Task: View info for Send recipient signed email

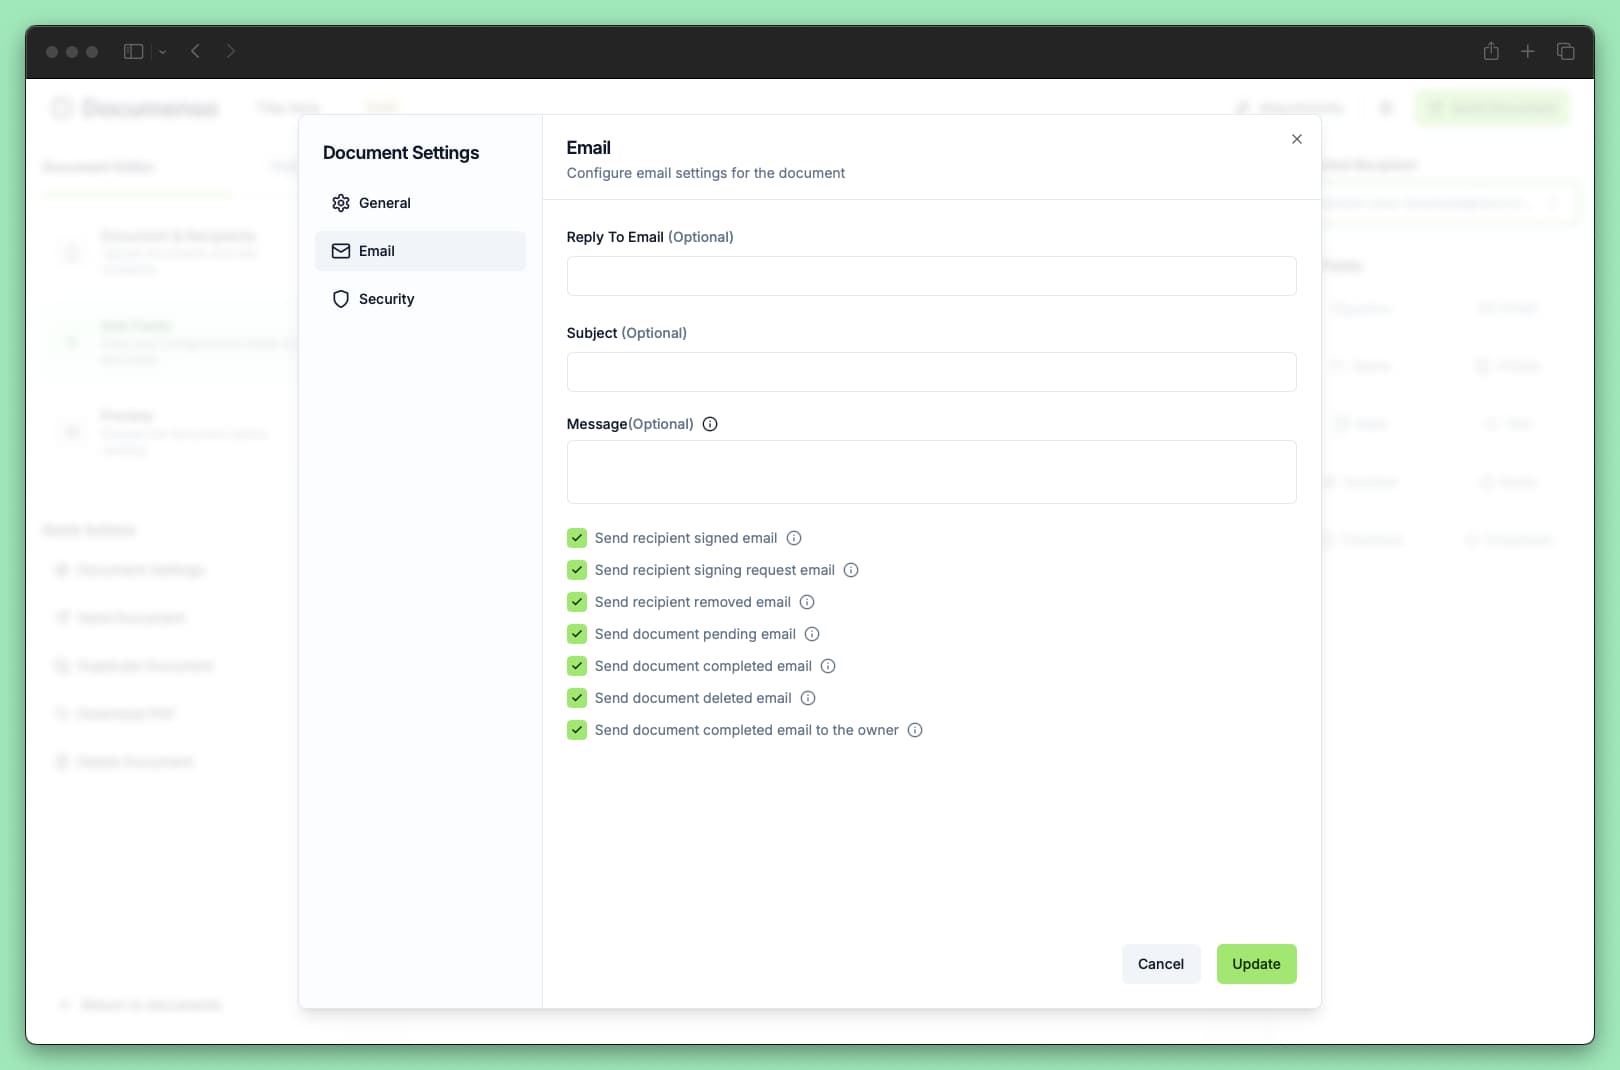Action: [x=793, y=538]
